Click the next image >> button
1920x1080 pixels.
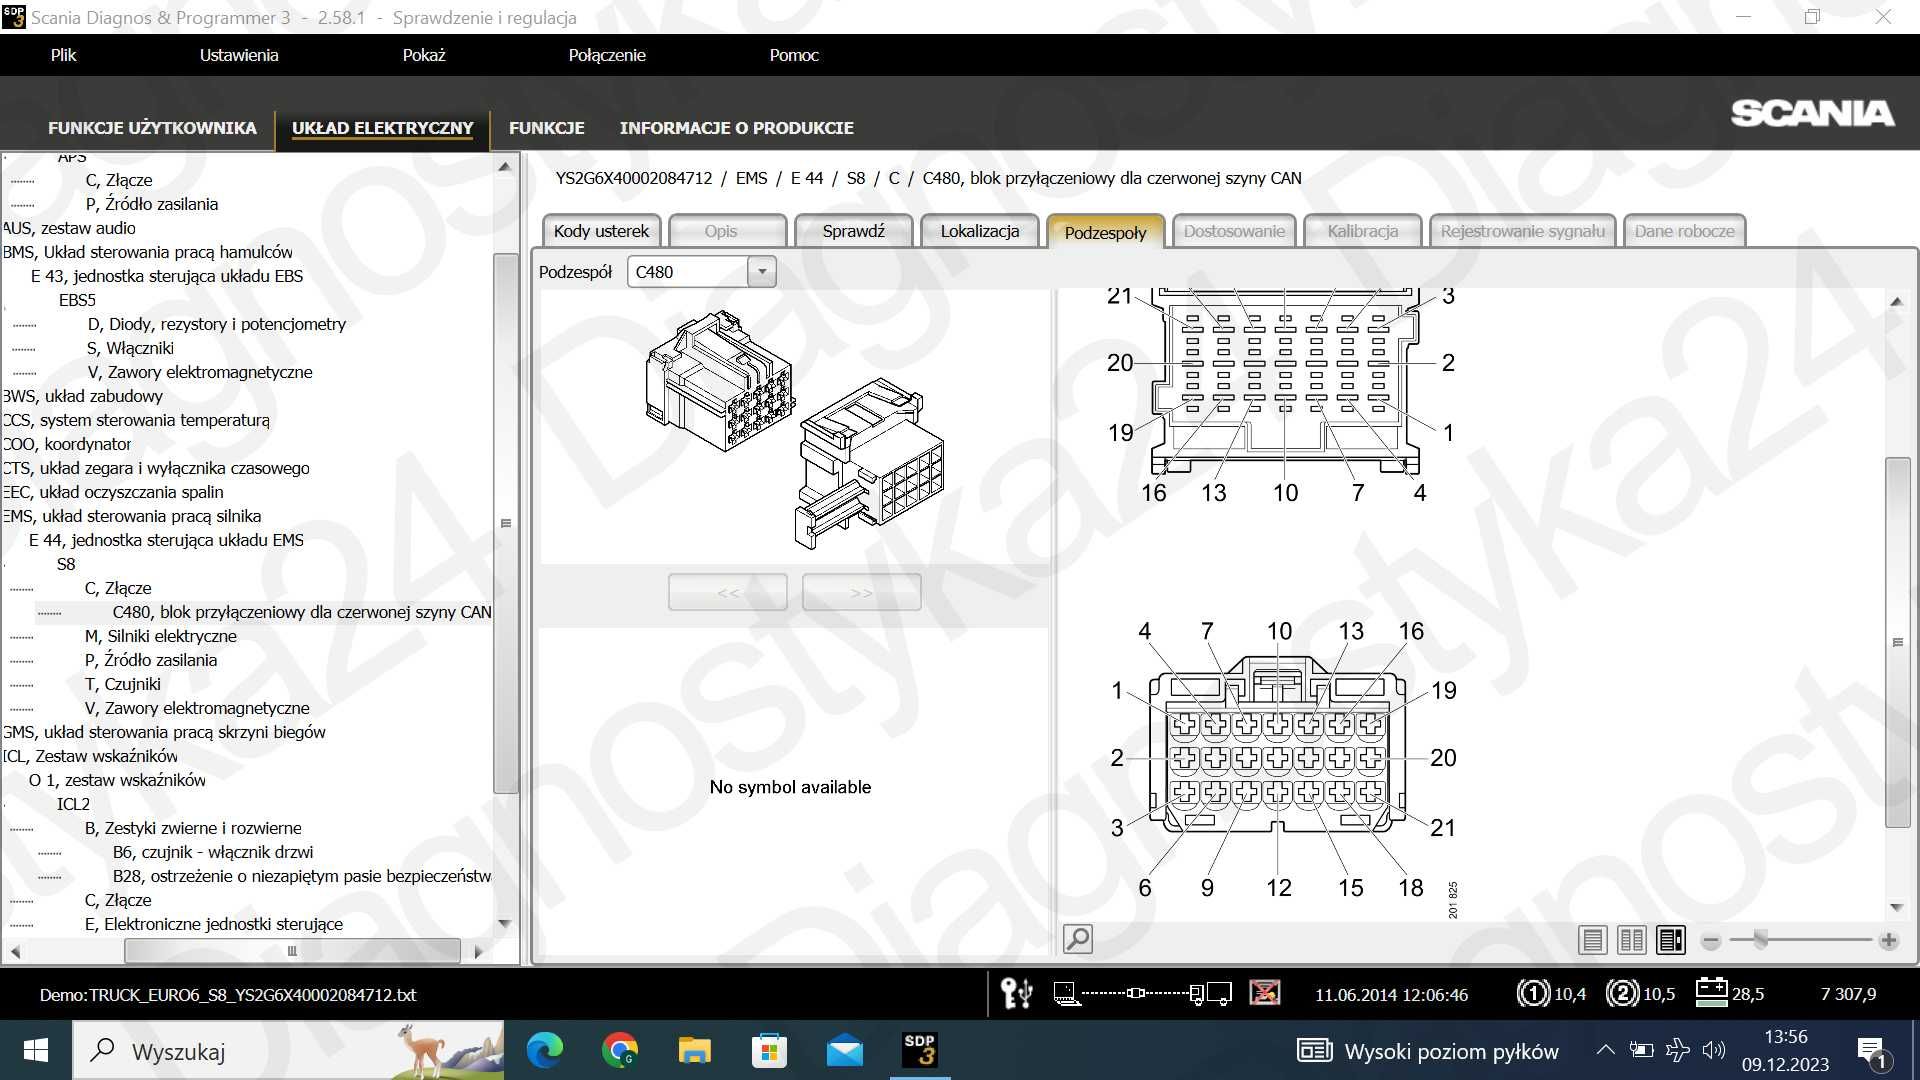coord(861,592)
